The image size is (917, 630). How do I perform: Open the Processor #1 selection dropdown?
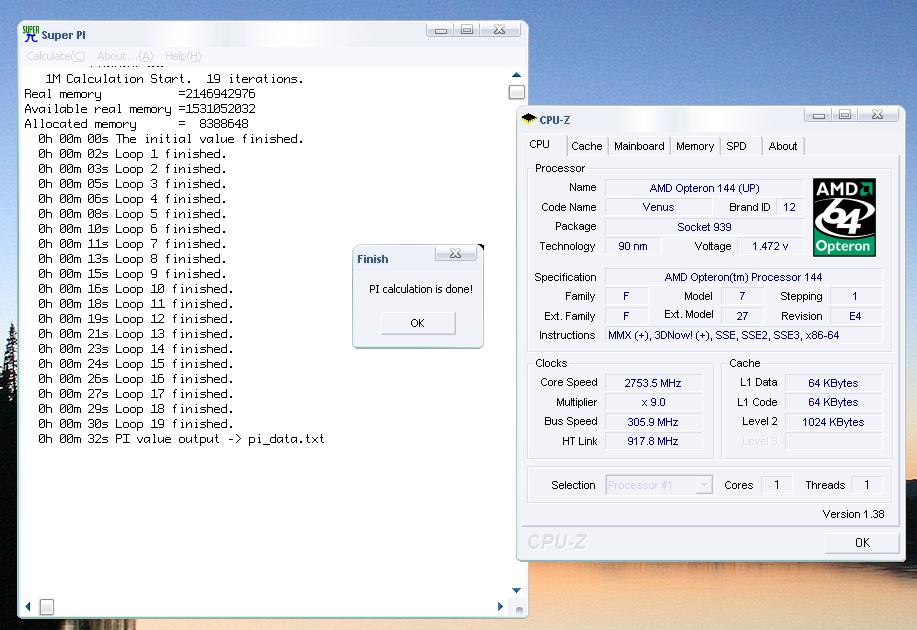coord(659,485)
